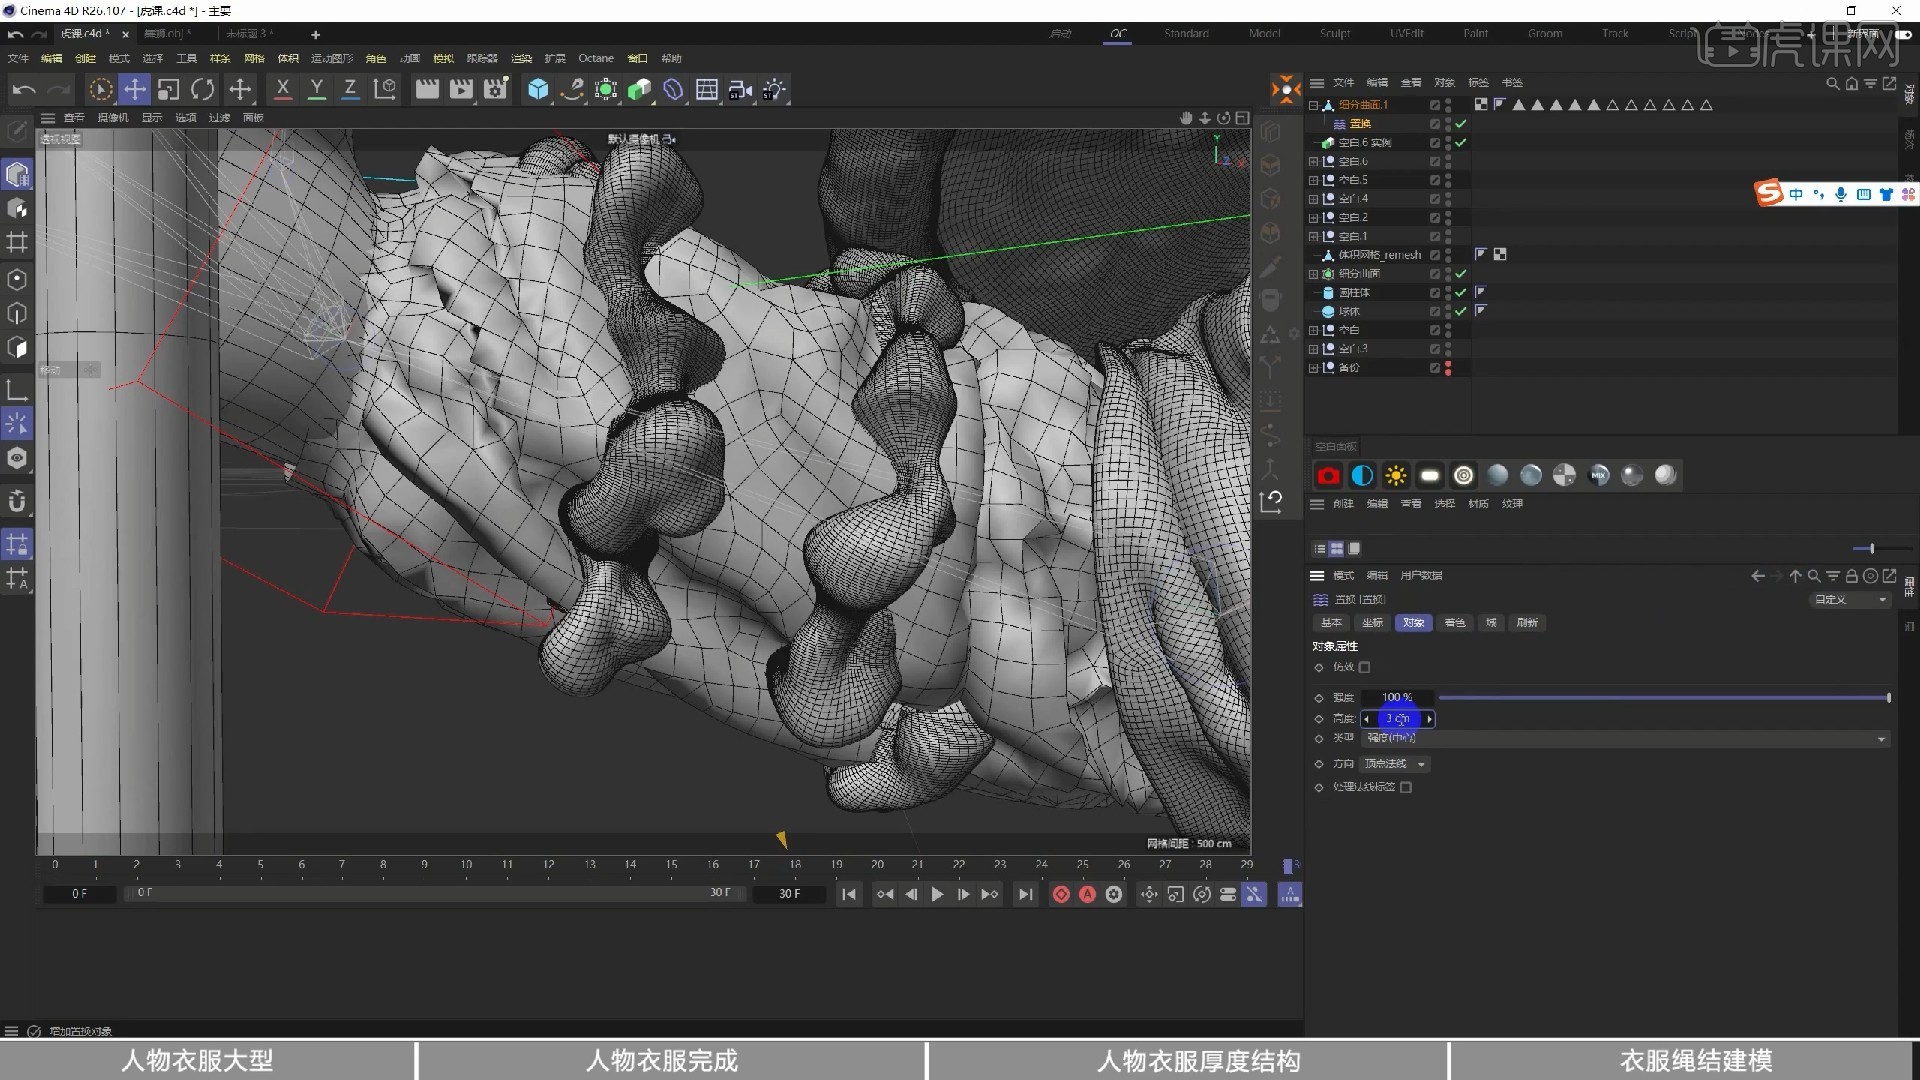Screen dimensions: 1920x1080
Task: Switch material manager to list view
Action: tap(1320, 548)
